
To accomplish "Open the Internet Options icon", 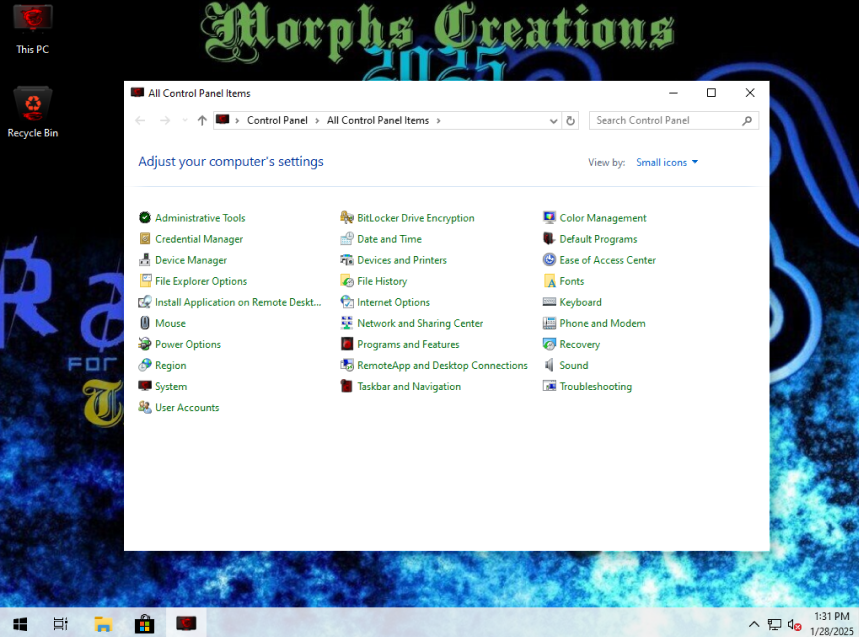I will pos(347,302).
